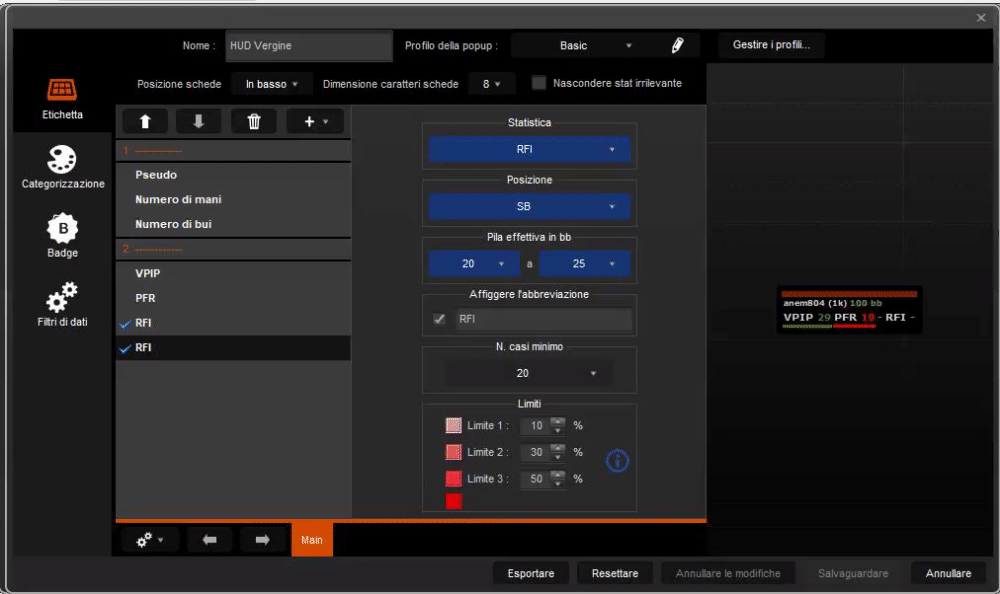Screen dimensions: 1000x594
Task: Close the HUD editor window
Action: (x=981, y=18)
